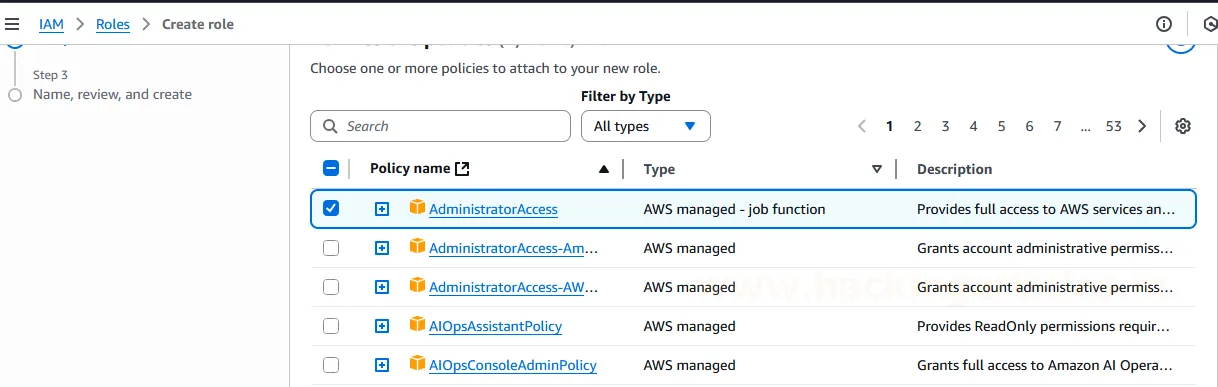1218x387 pixels.
Task: Click the Description column header
Action: pyautogui.click(x=954, y=169)
